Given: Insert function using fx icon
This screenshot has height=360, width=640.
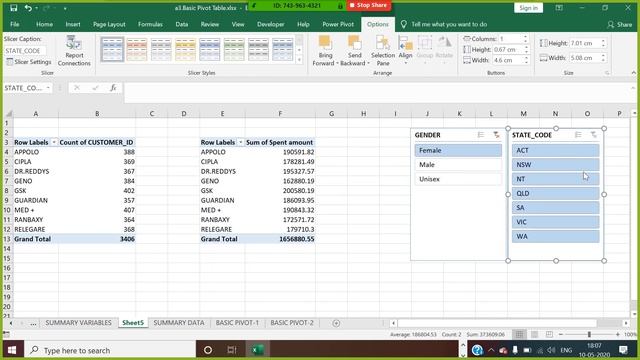Looking at the screenshot, I should point(113,88).
